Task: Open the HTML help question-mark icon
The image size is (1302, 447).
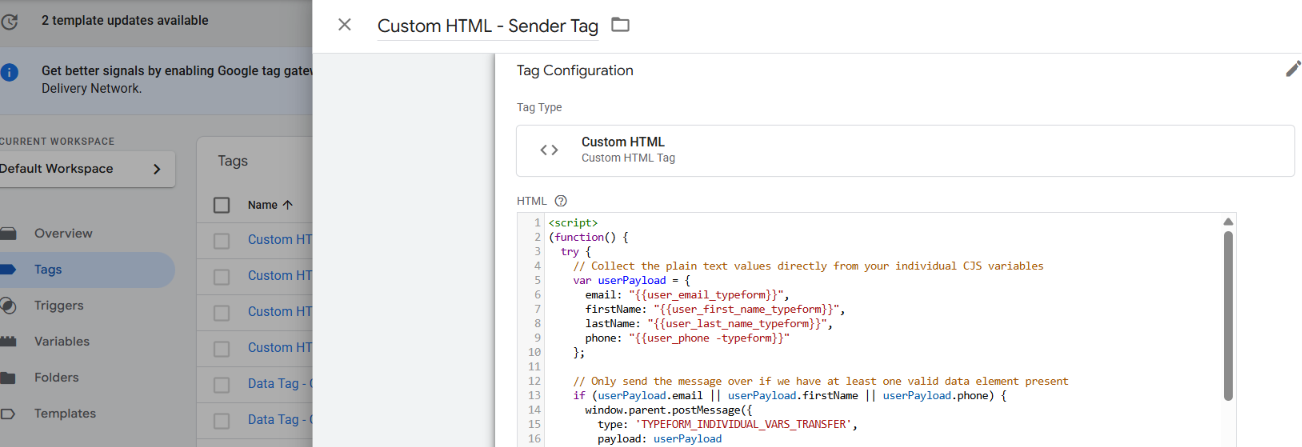Action: 560,201
